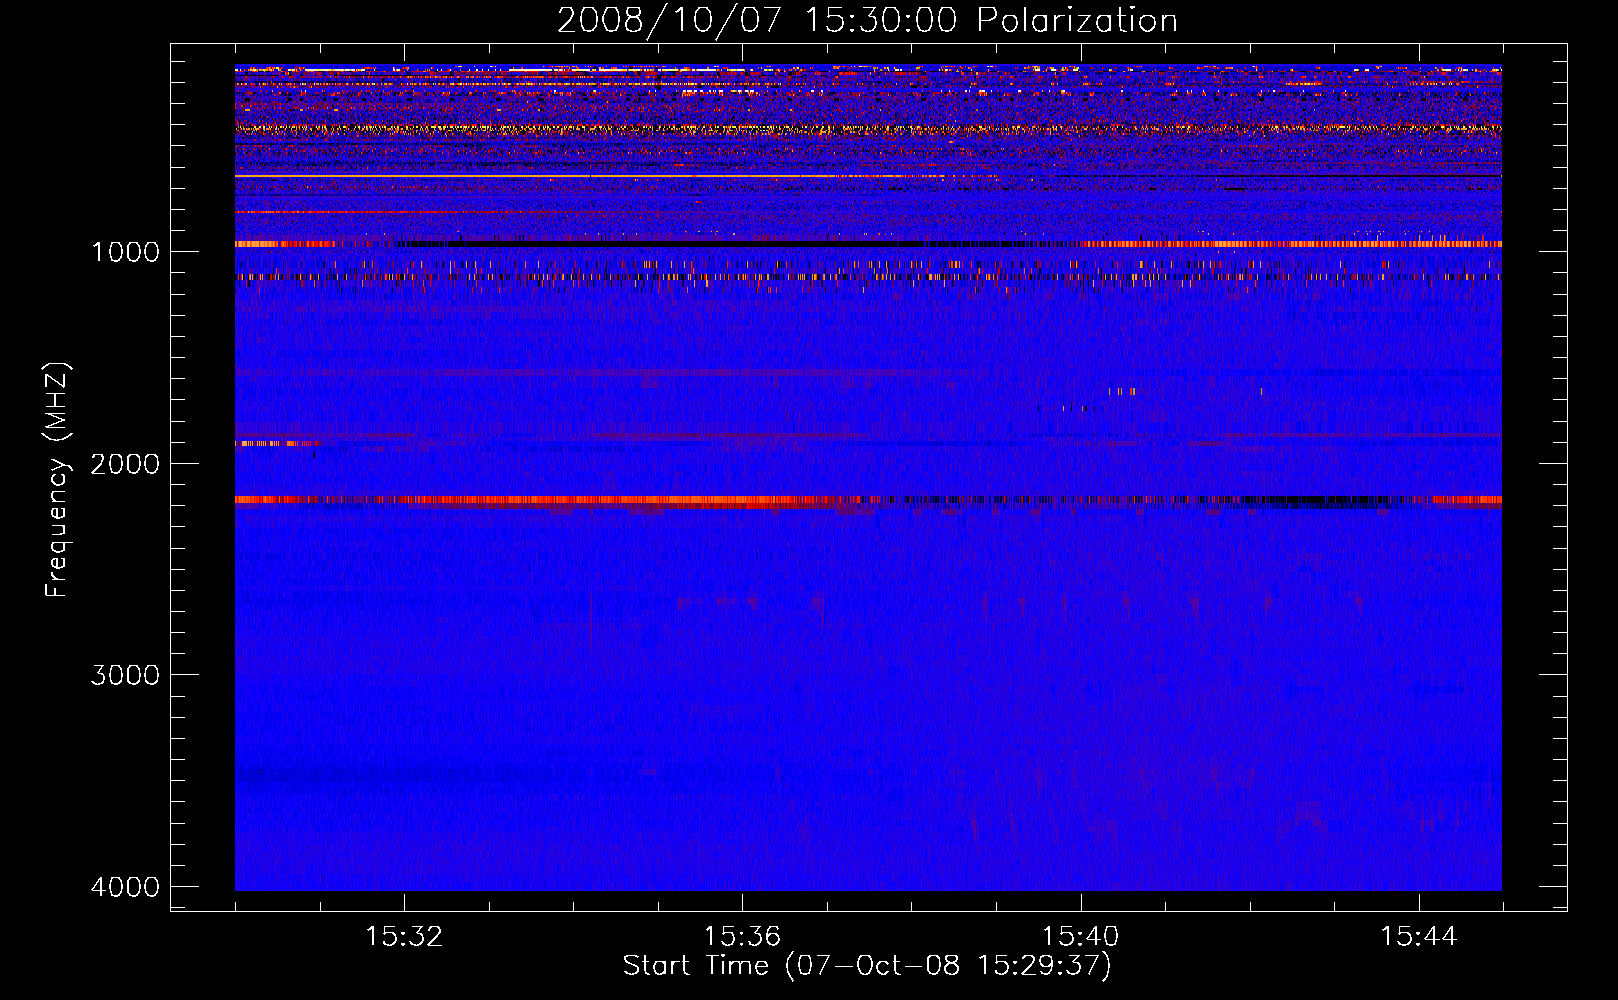1618x1000 pixels.
Task: Click the 'Frequency (MHZ)' y-axis label
Action: [x=58, y=480]
